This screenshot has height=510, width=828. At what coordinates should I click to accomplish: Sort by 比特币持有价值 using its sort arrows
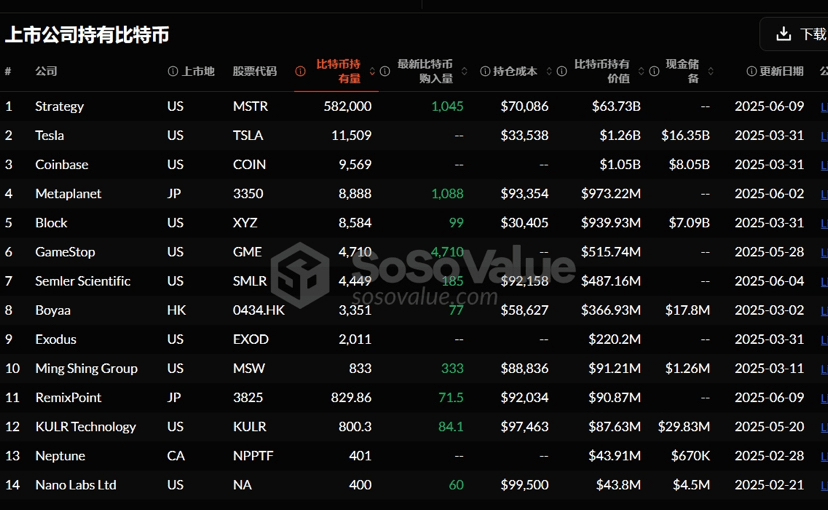641,71
